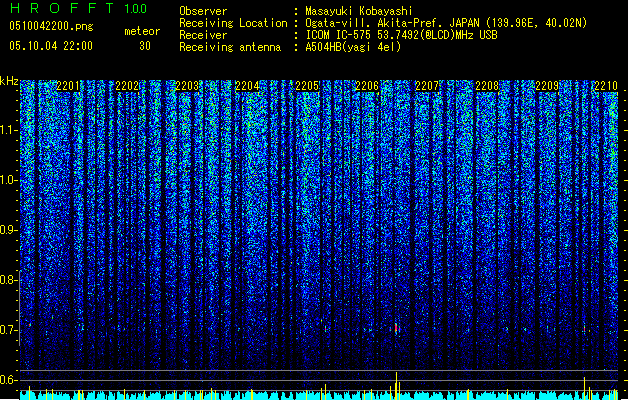Click the 2206 time marker

(x=367, y=86)
